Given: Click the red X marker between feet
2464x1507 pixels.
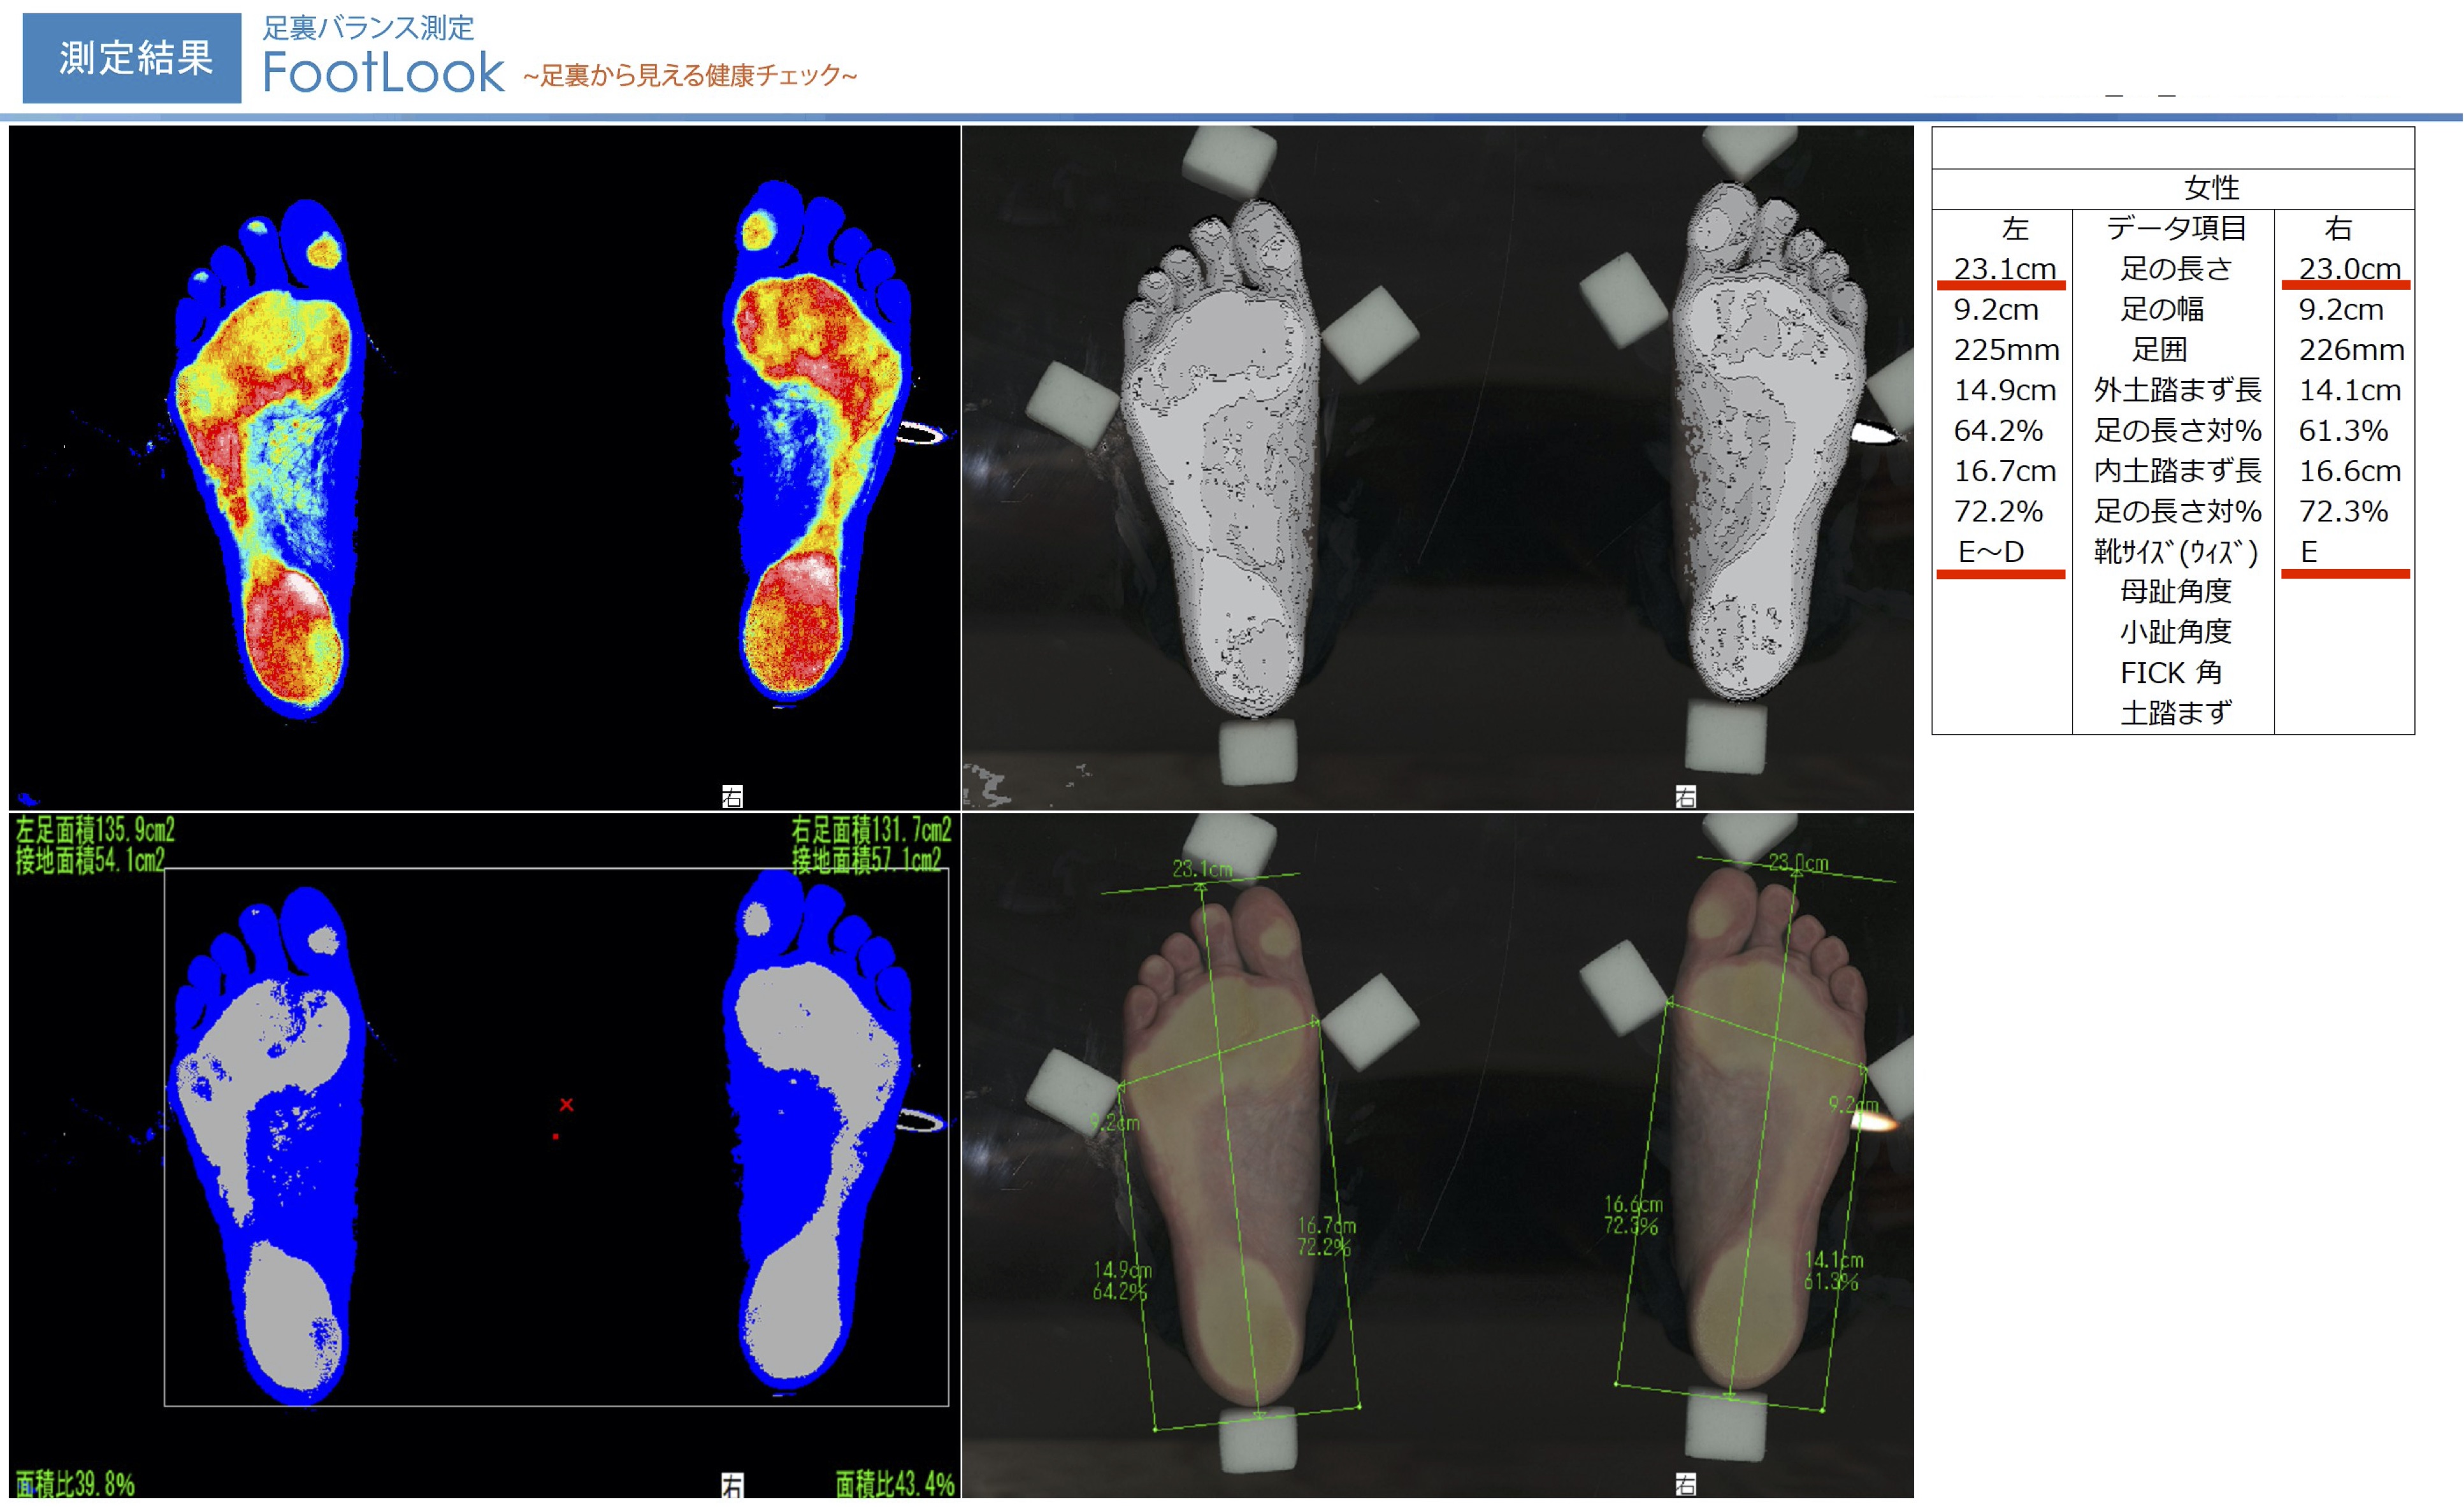Looking at the screenshot, I should click(567, 1104).
